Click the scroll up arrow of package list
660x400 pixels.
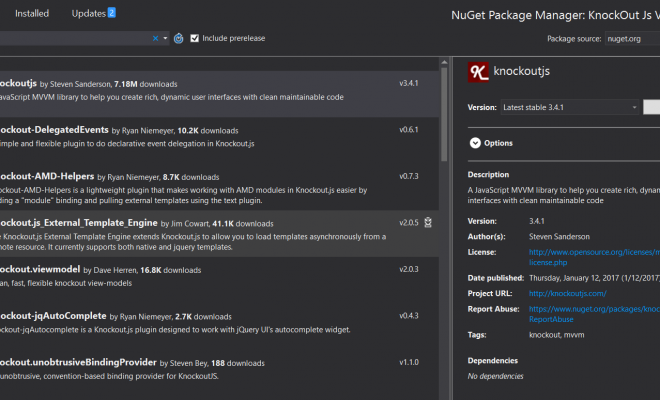444,62
